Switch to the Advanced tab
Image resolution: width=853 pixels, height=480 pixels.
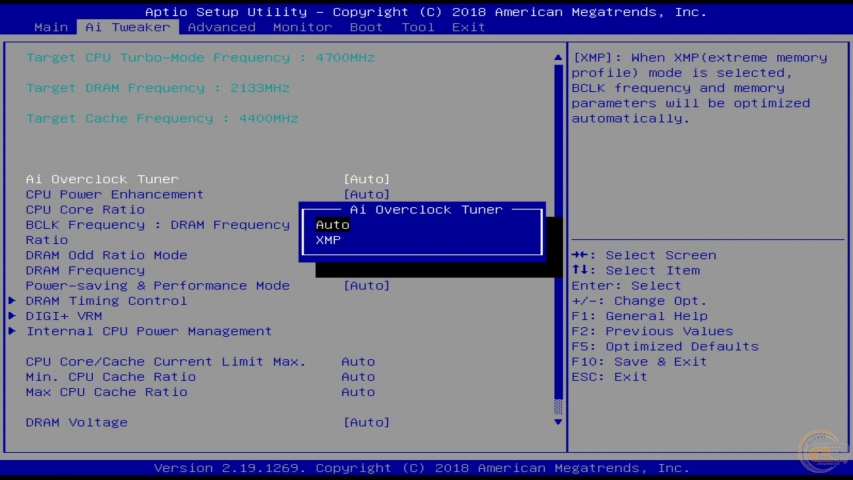pos(221,27)
